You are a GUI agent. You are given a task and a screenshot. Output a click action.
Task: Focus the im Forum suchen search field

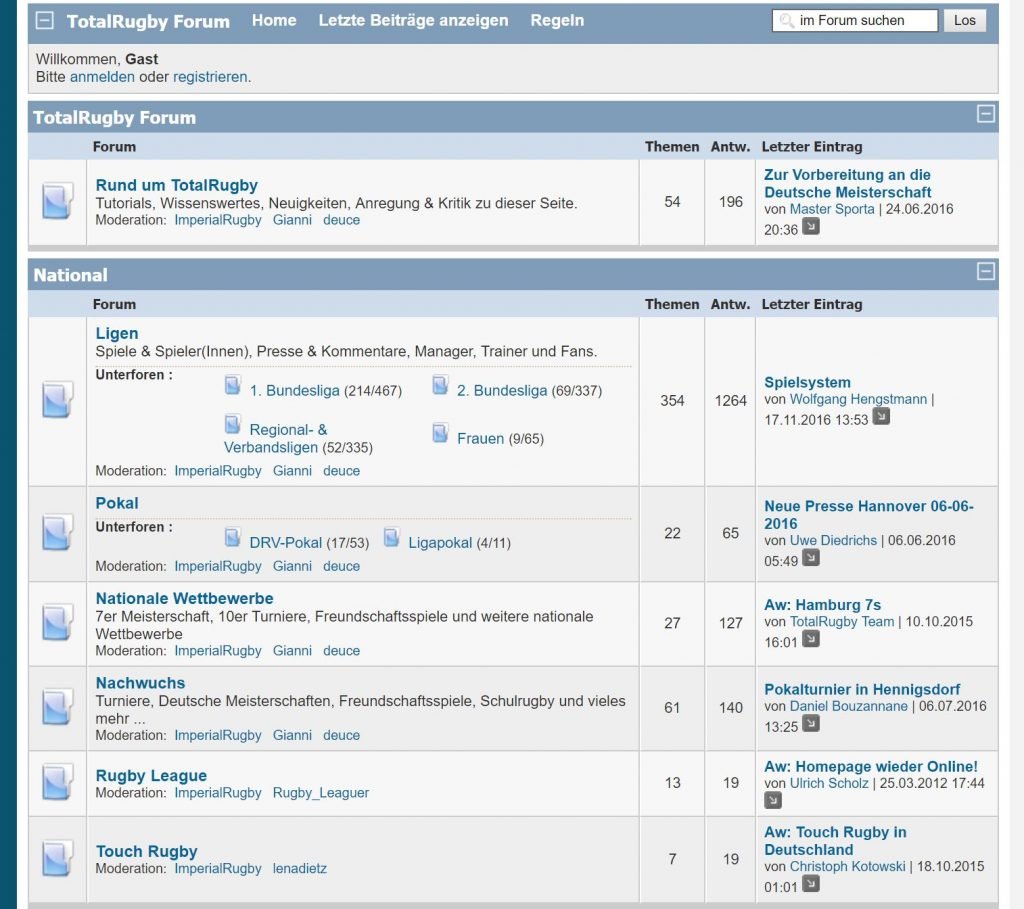point(860,20)
